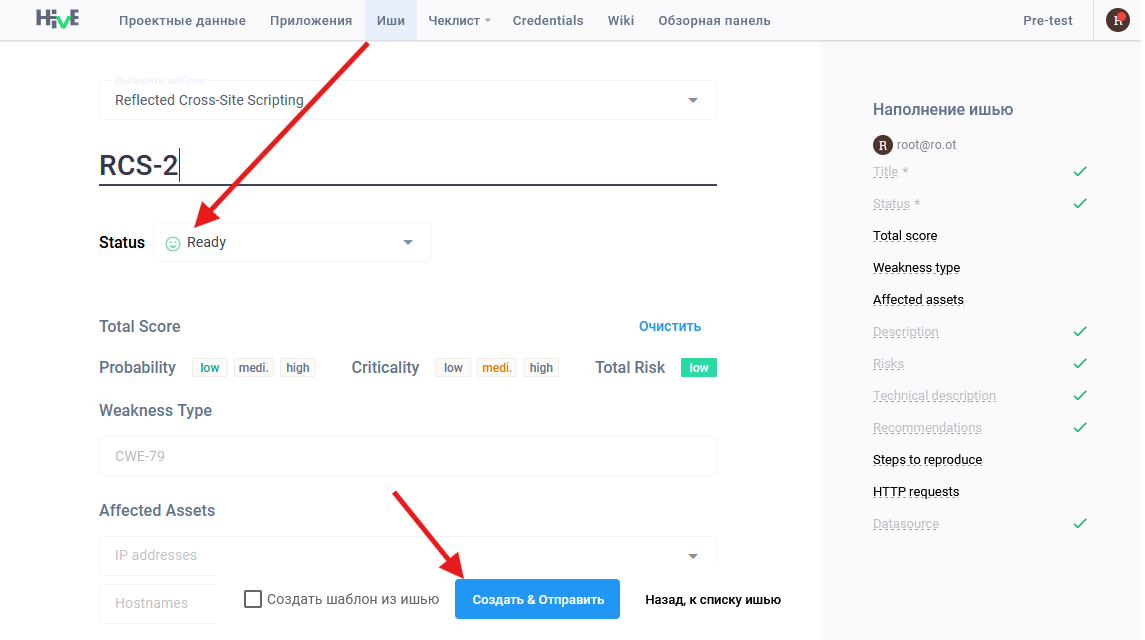
Task: Expand the IP addresses dropdown
Action: (693, 556)
